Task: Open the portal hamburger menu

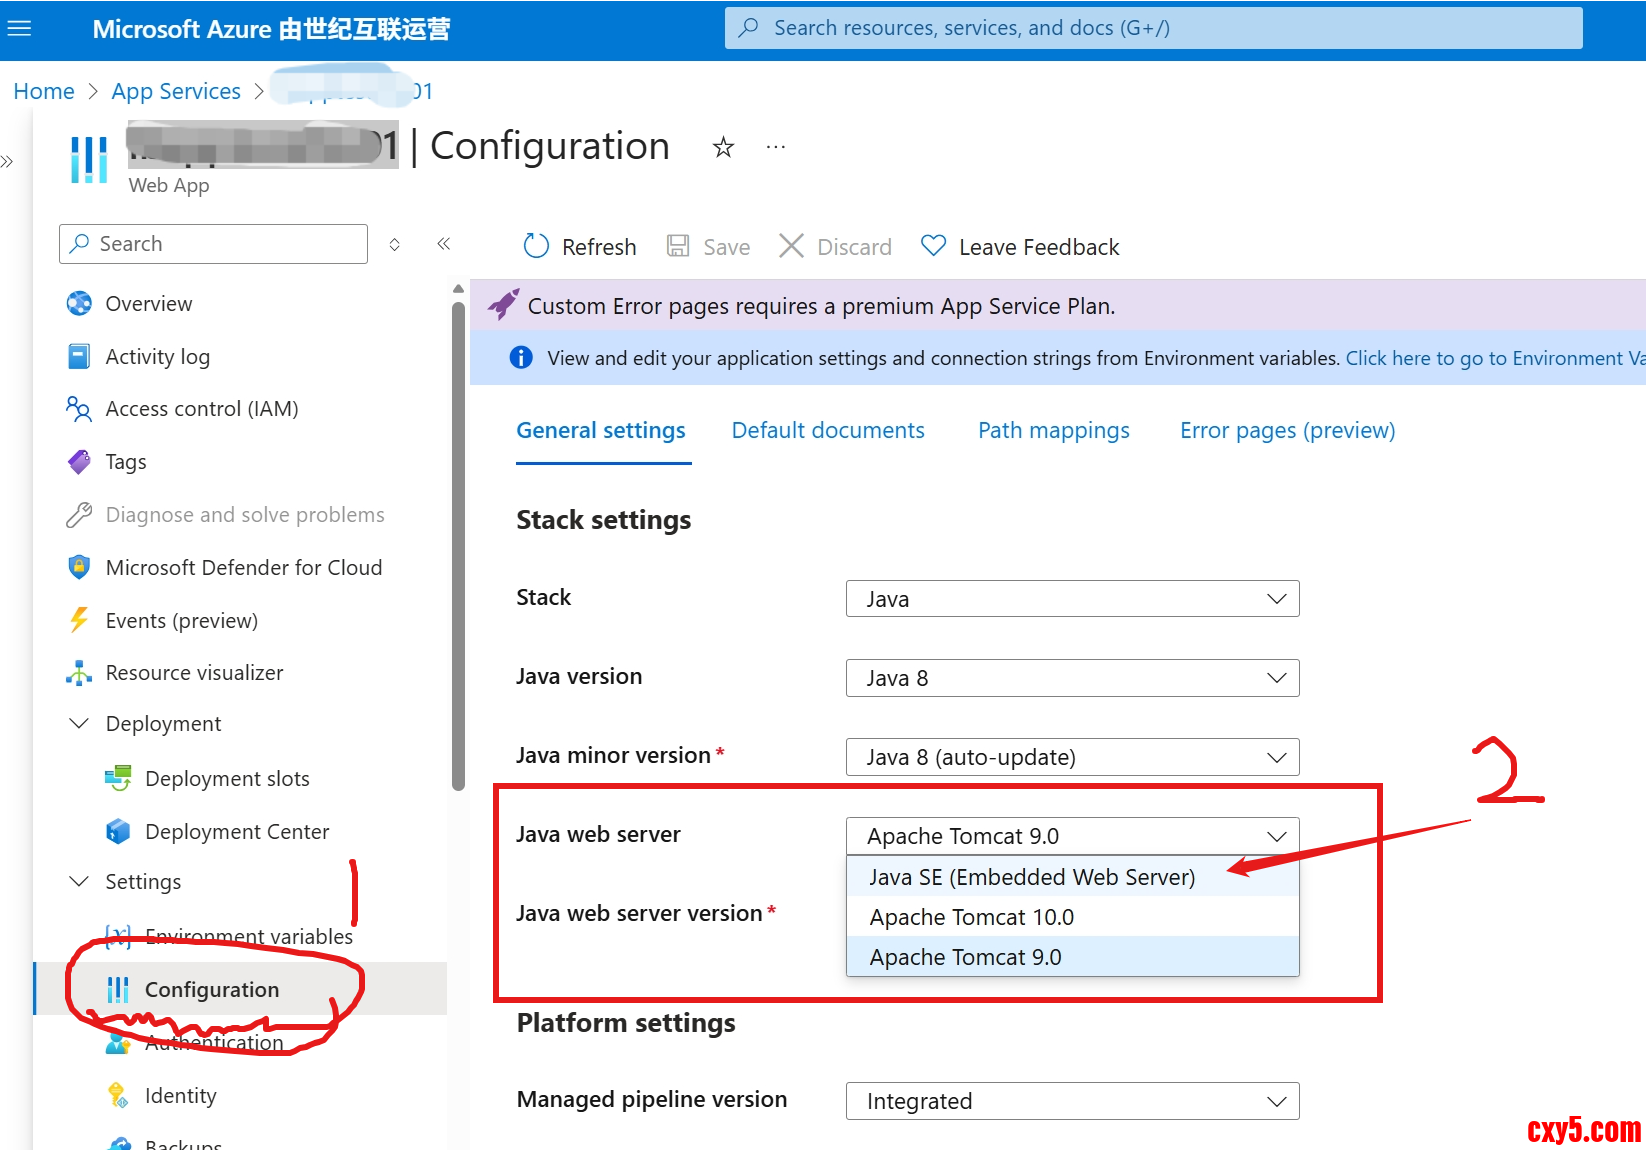Action: coord(20,29)
